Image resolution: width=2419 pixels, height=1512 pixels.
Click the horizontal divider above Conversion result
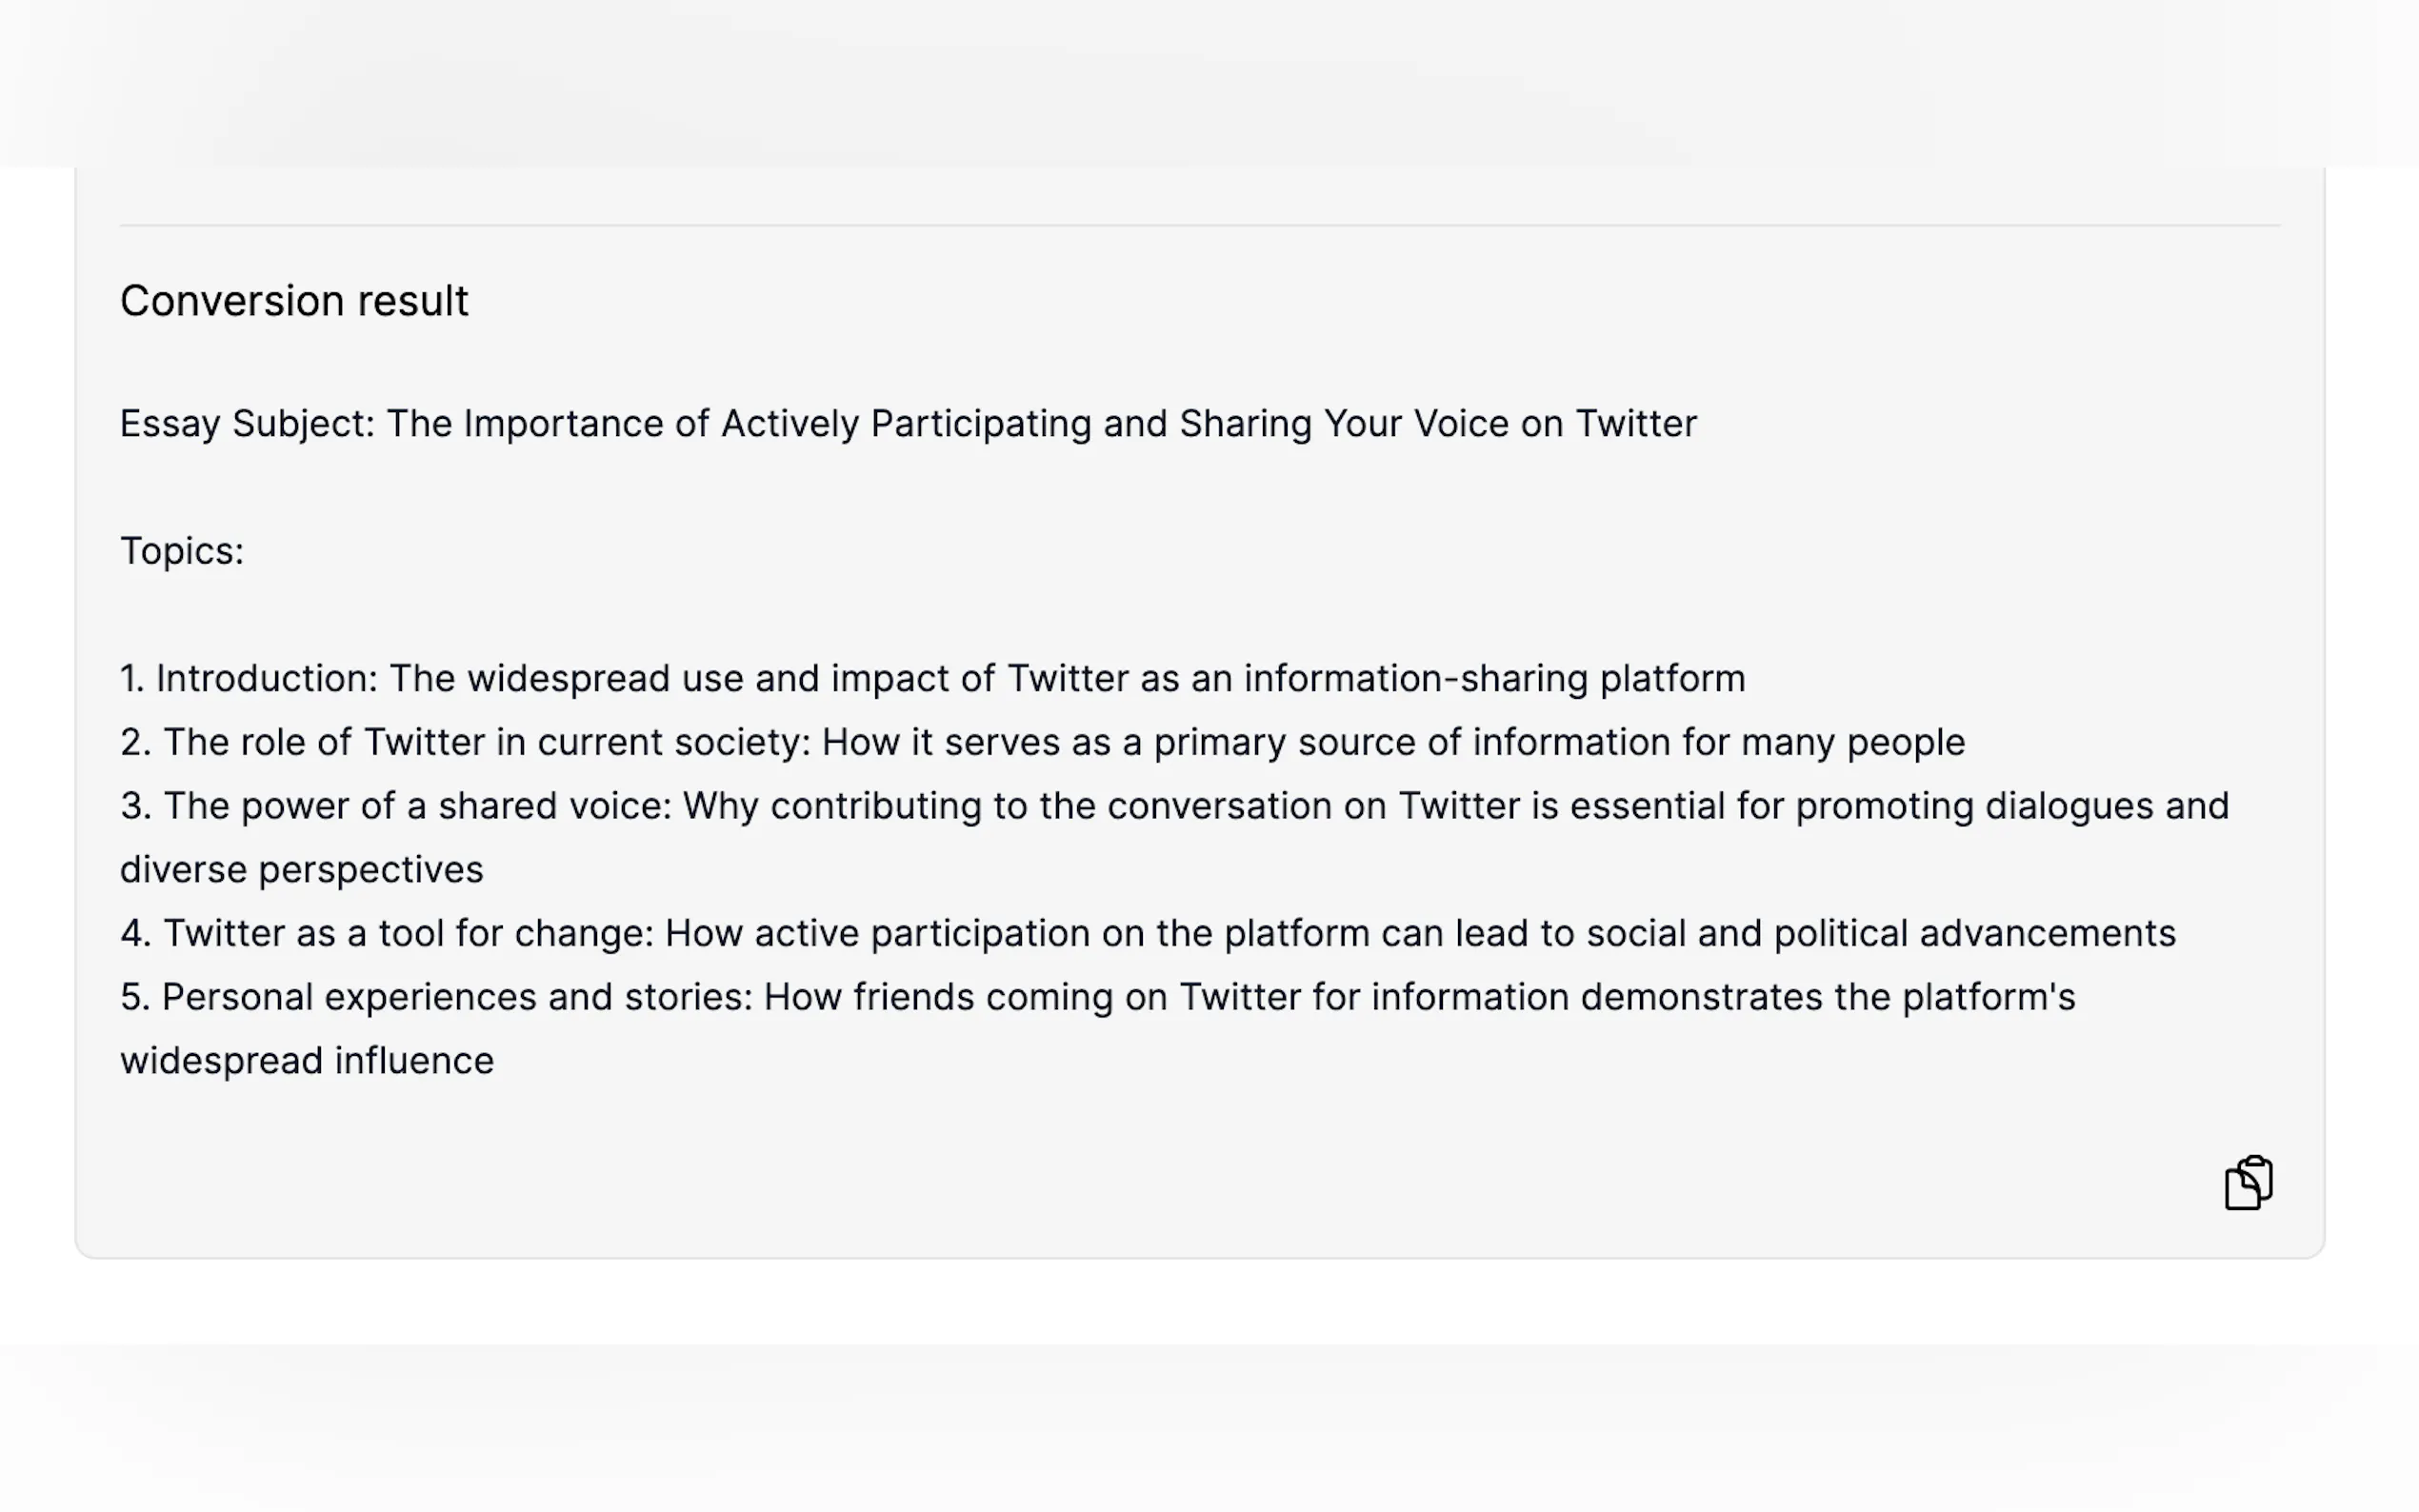[1198, 226]
